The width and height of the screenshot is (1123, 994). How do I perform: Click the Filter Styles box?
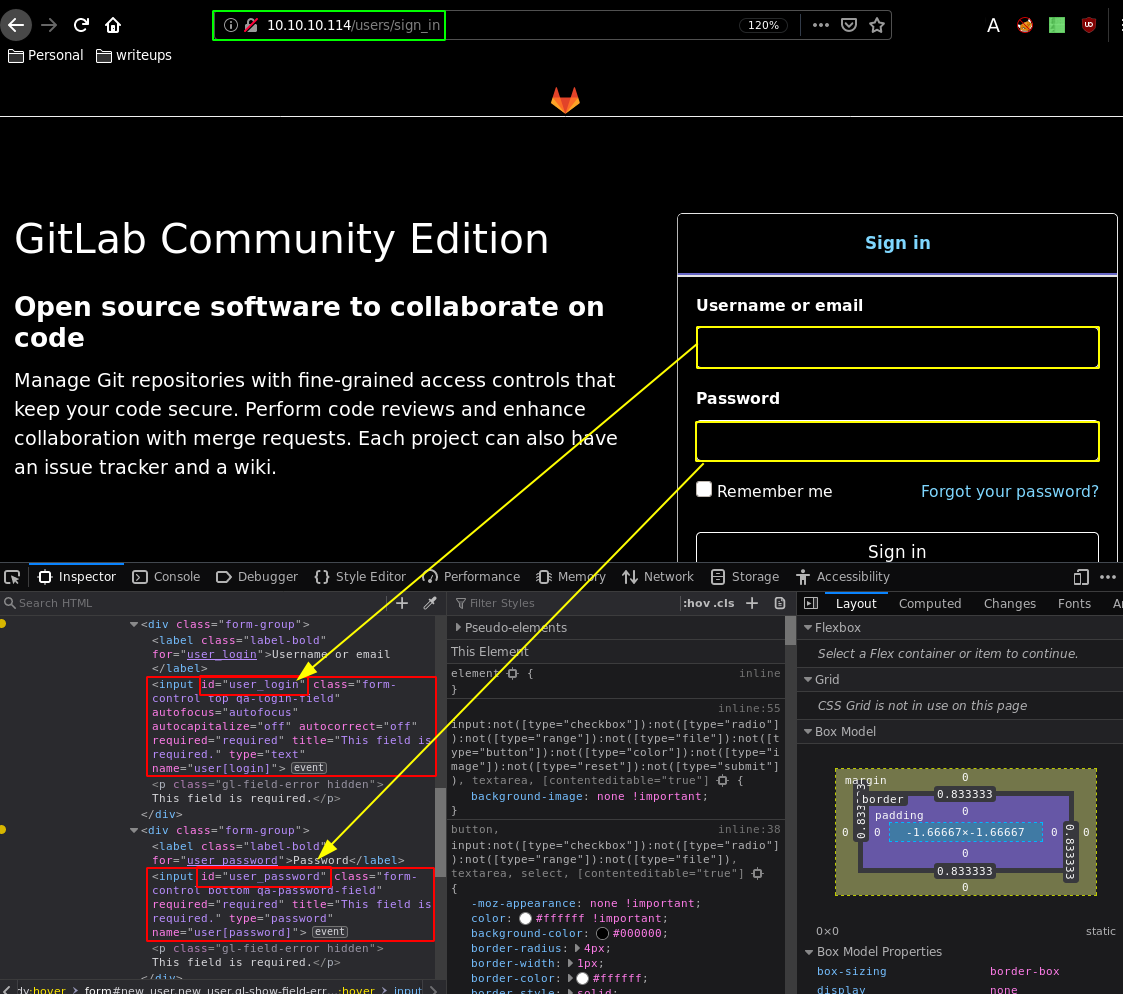(x=566, y=603)
